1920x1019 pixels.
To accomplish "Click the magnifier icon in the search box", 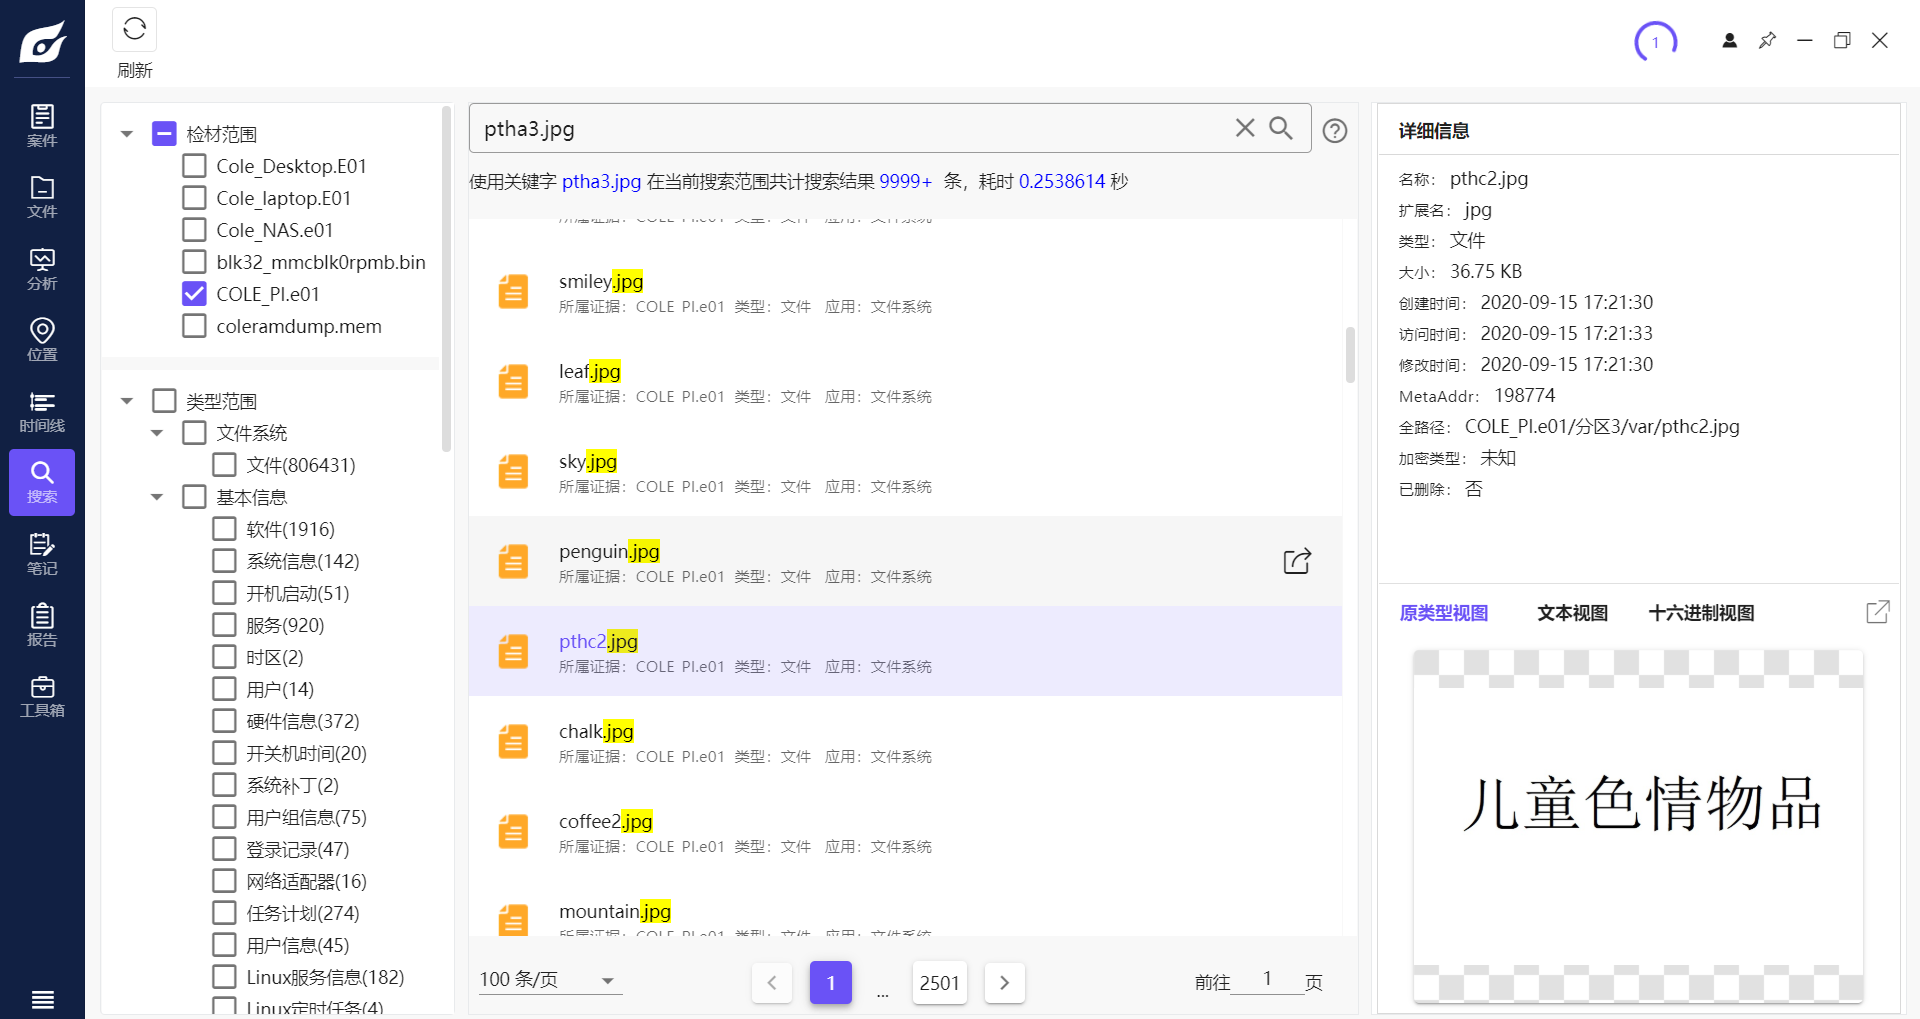I will (1281, 128).
